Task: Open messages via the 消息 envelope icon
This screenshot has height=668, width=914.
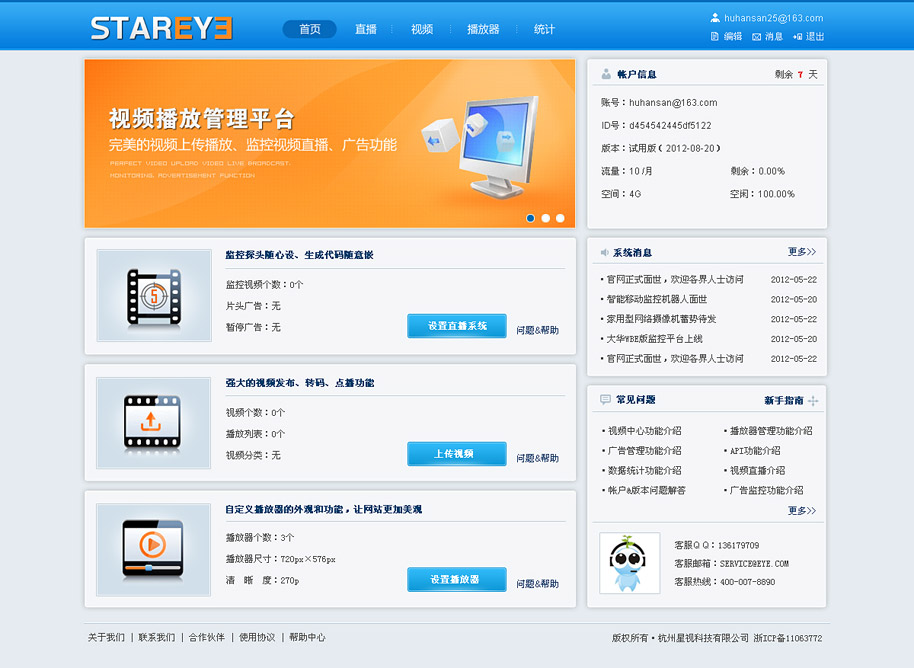Action: (x=756, y=37)
